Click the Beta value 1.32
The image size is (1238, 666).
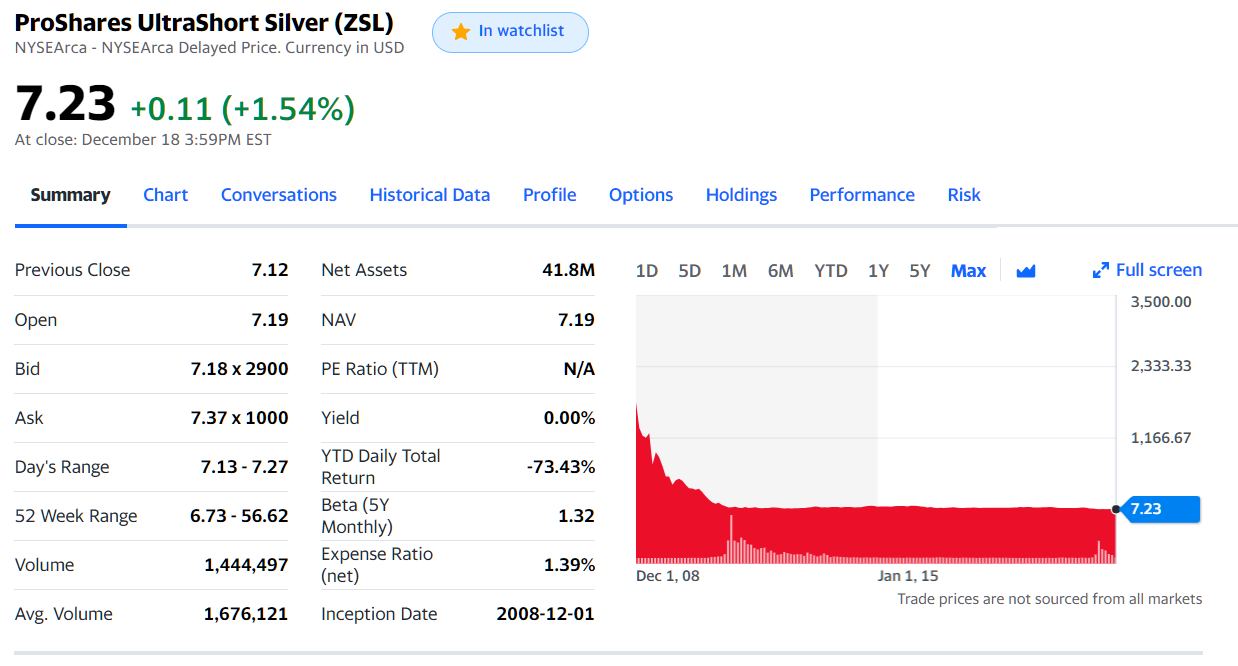[x=577, y=516]
